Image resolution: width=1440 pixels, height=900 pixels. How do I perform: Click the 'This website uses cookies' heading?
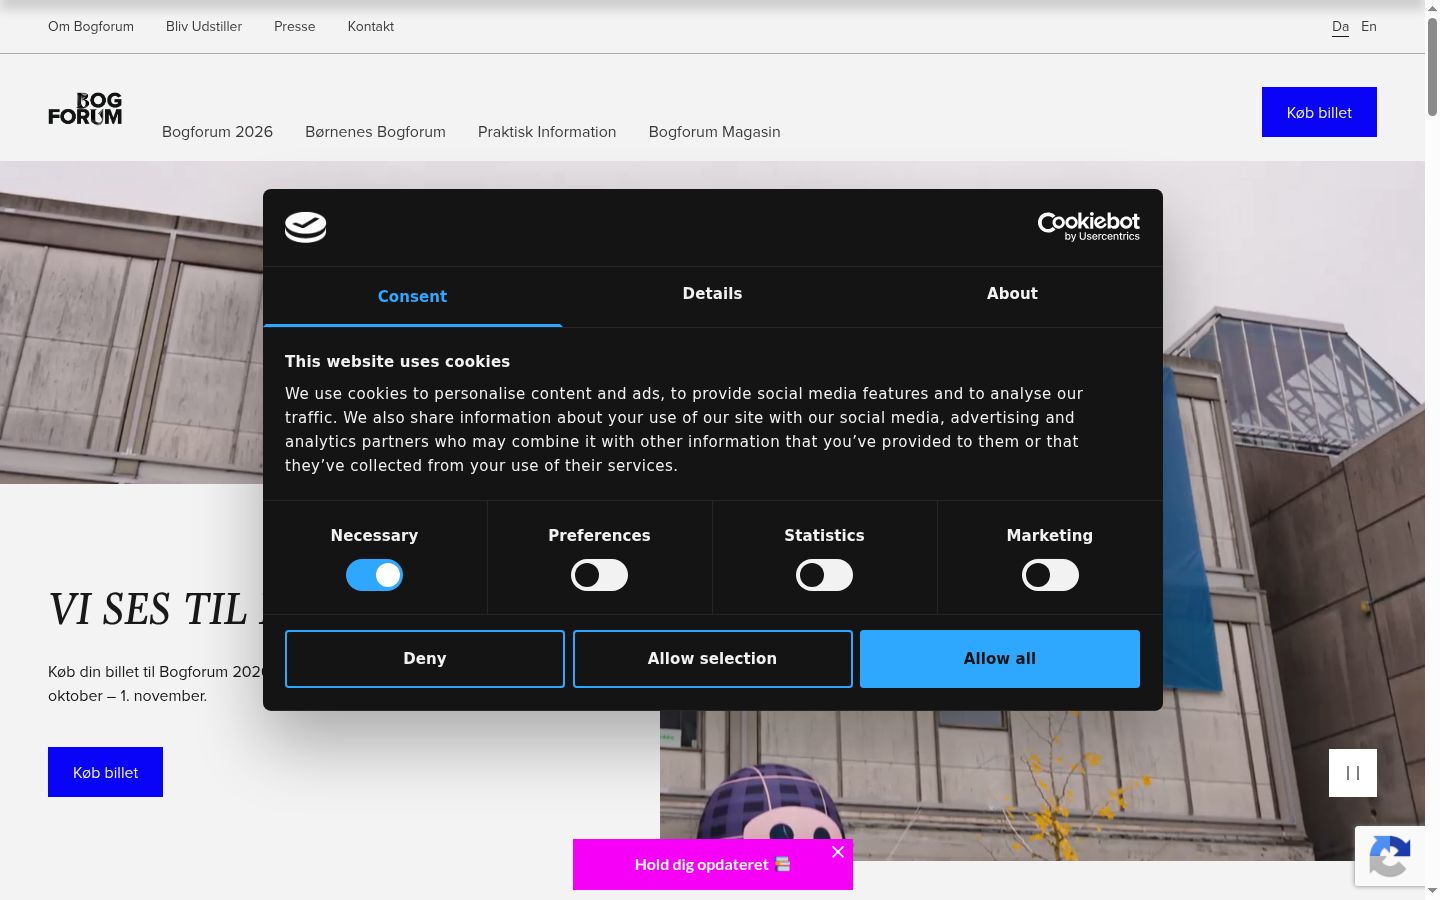(x=397, y=362)
